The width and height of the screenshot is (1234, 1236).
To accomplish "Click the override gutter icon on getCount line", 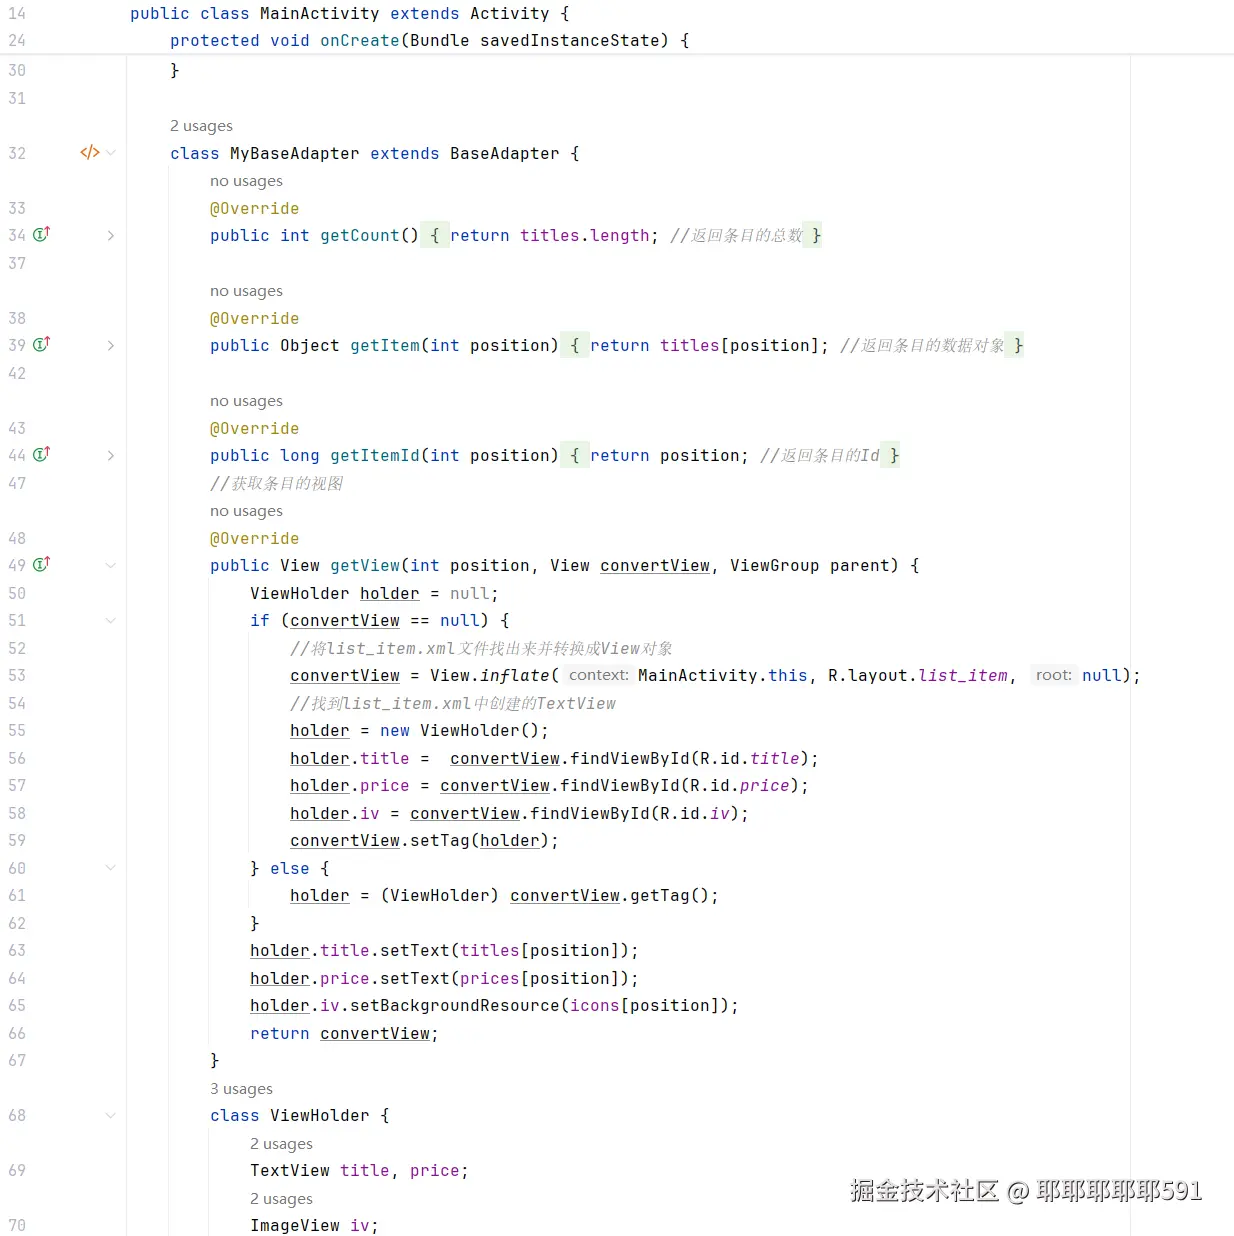I will click(41, 235).
